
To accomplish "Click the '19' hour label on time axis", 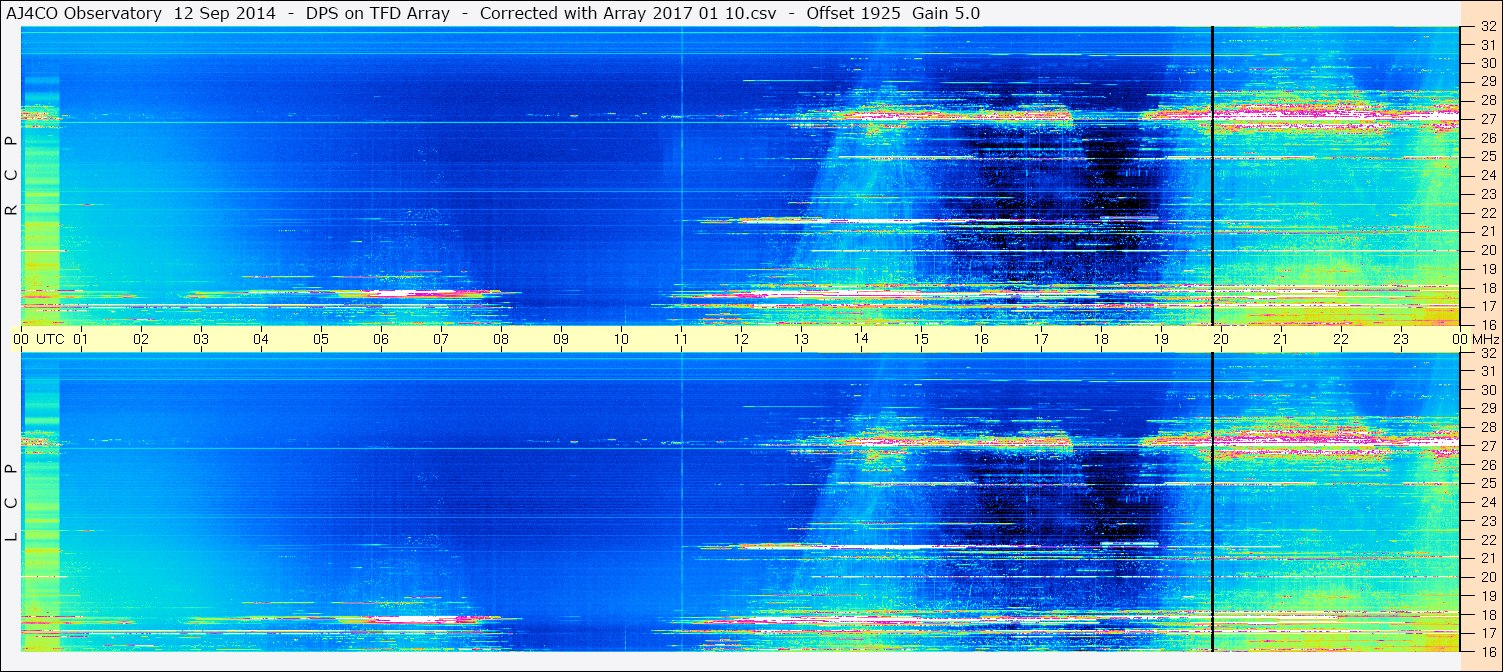I will pos(1161,339).
